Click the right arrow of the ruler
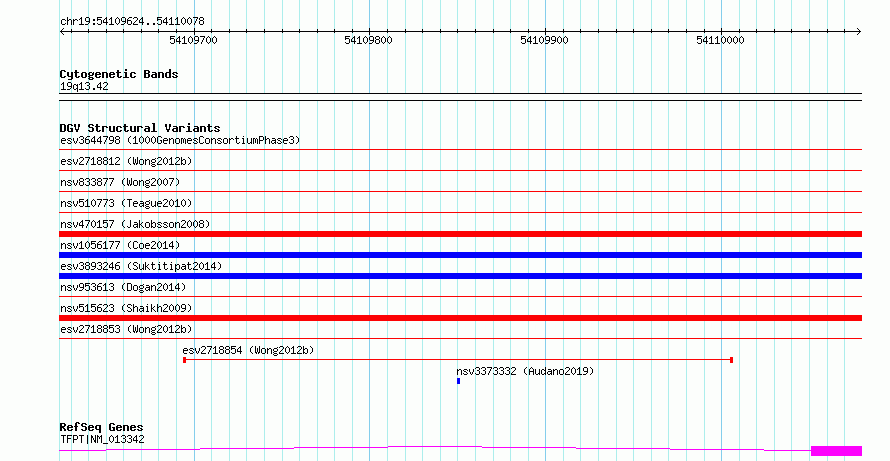The image size is (890, 461). 858,32
